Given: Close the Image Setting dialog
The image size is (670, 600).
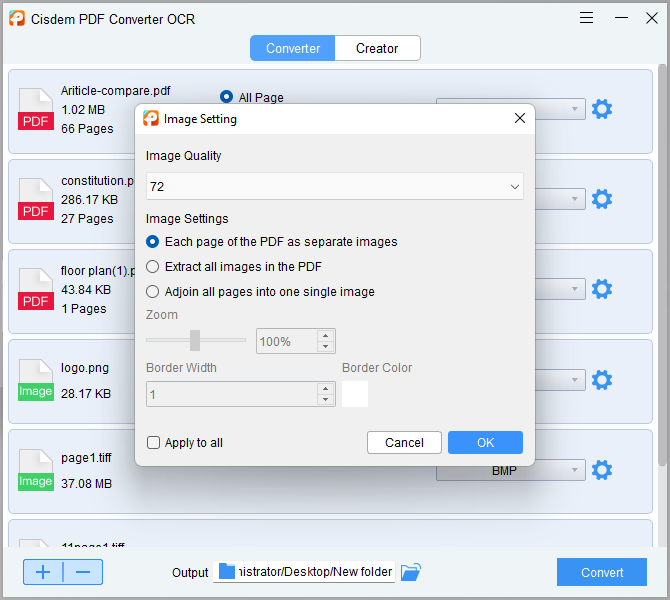Looking at the screenshot, I should coord(520,118).
